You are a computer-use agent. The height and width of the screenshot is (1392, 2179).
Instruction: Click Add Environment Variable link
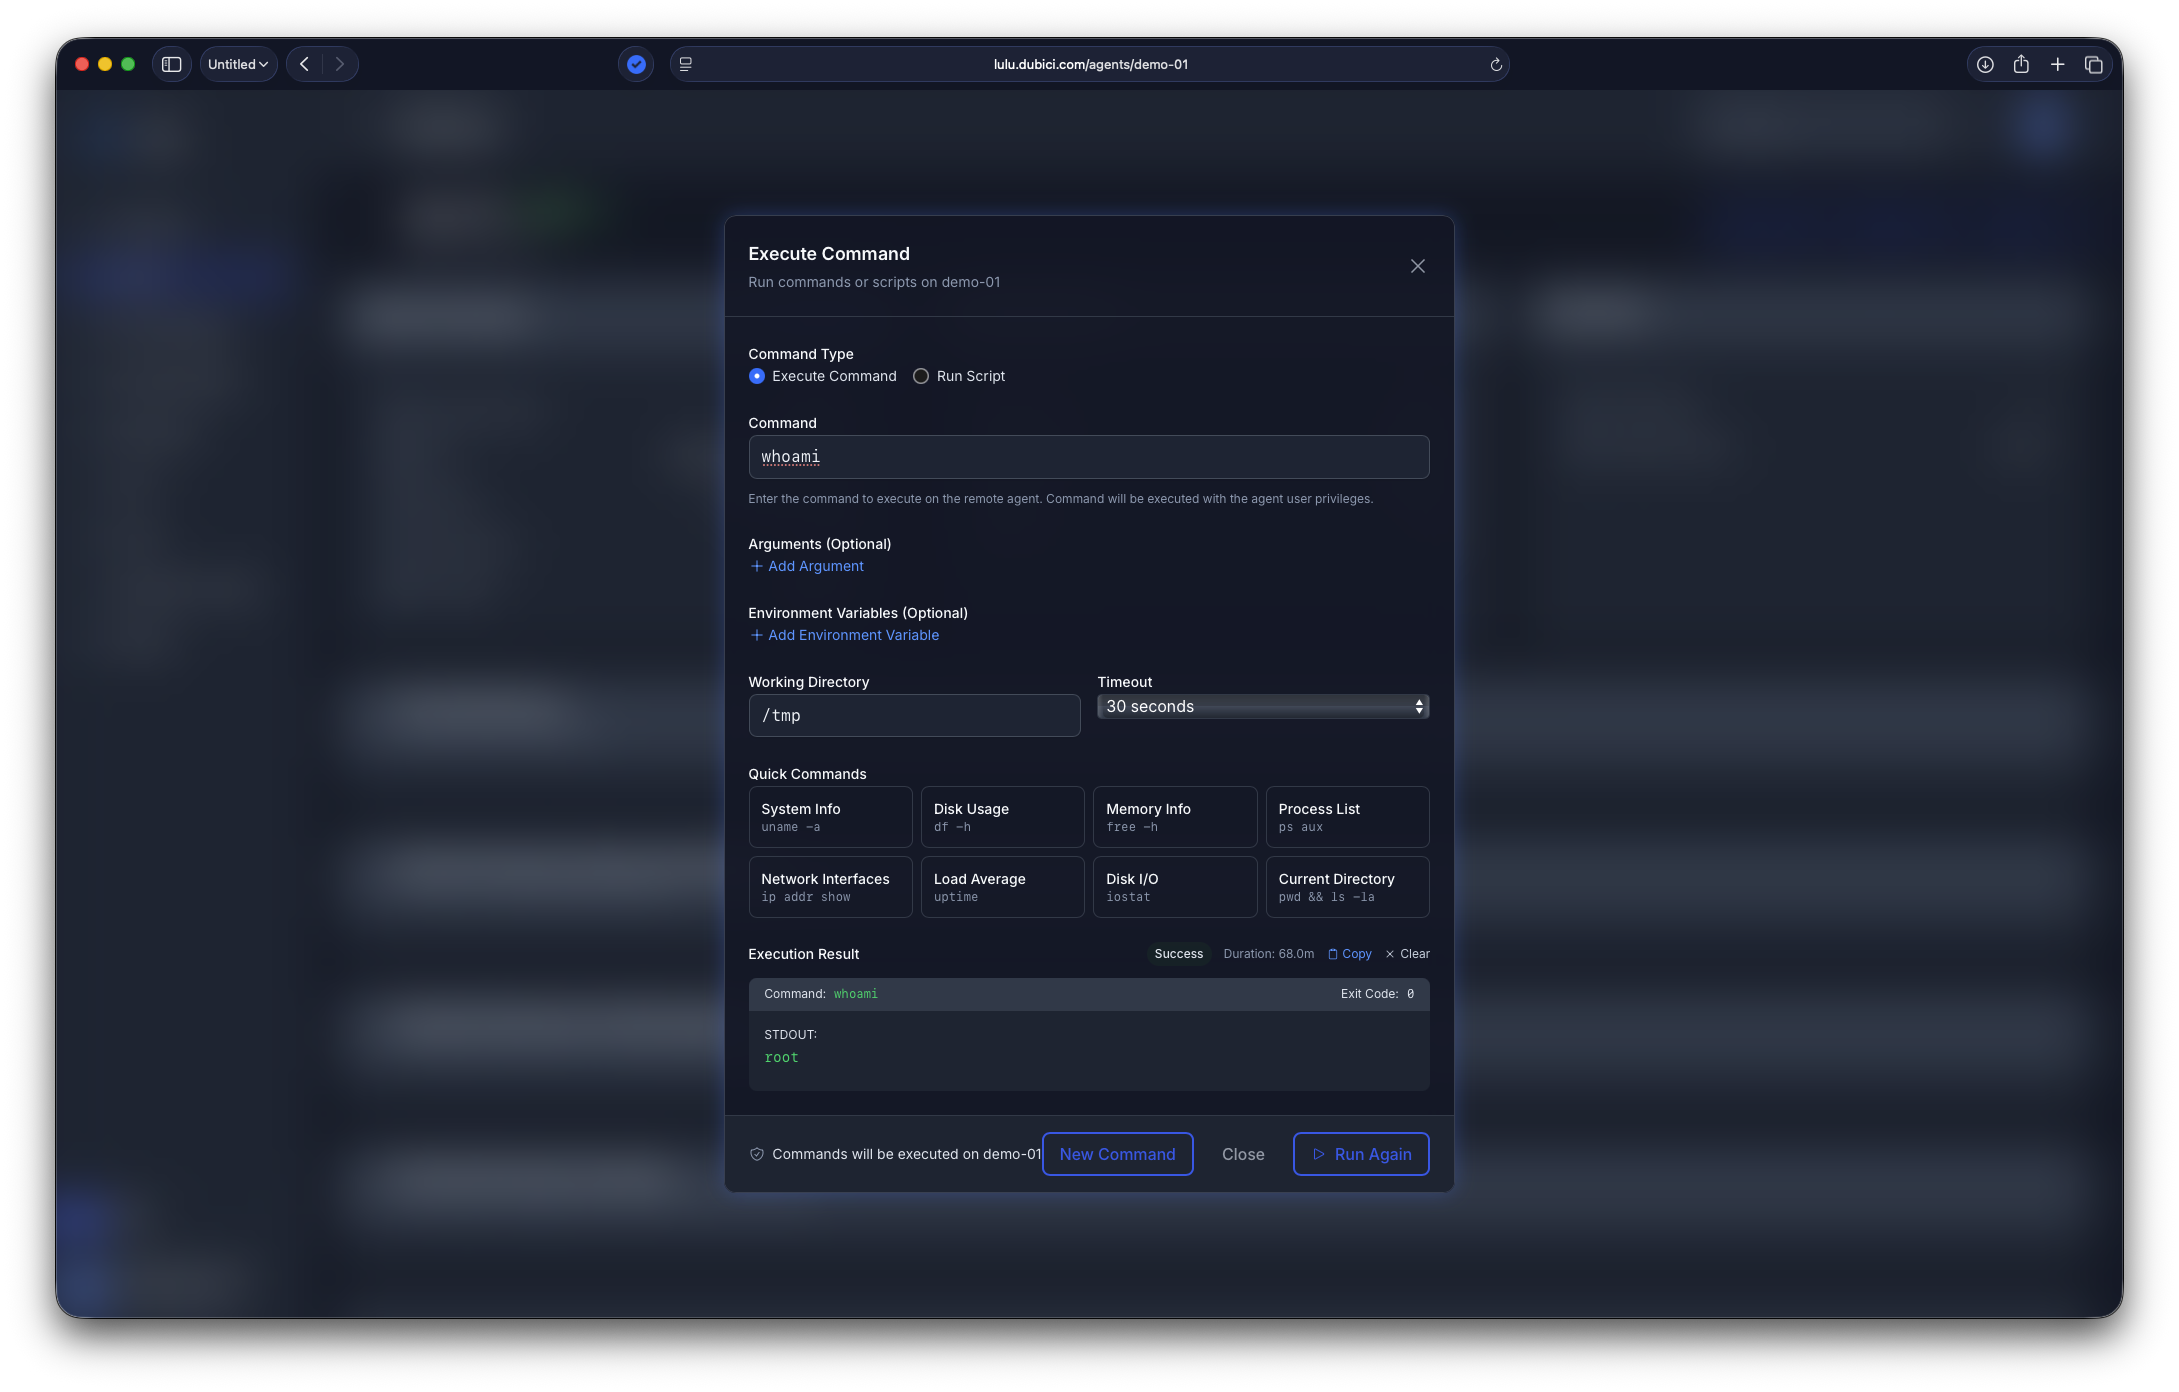click(844, 635)
